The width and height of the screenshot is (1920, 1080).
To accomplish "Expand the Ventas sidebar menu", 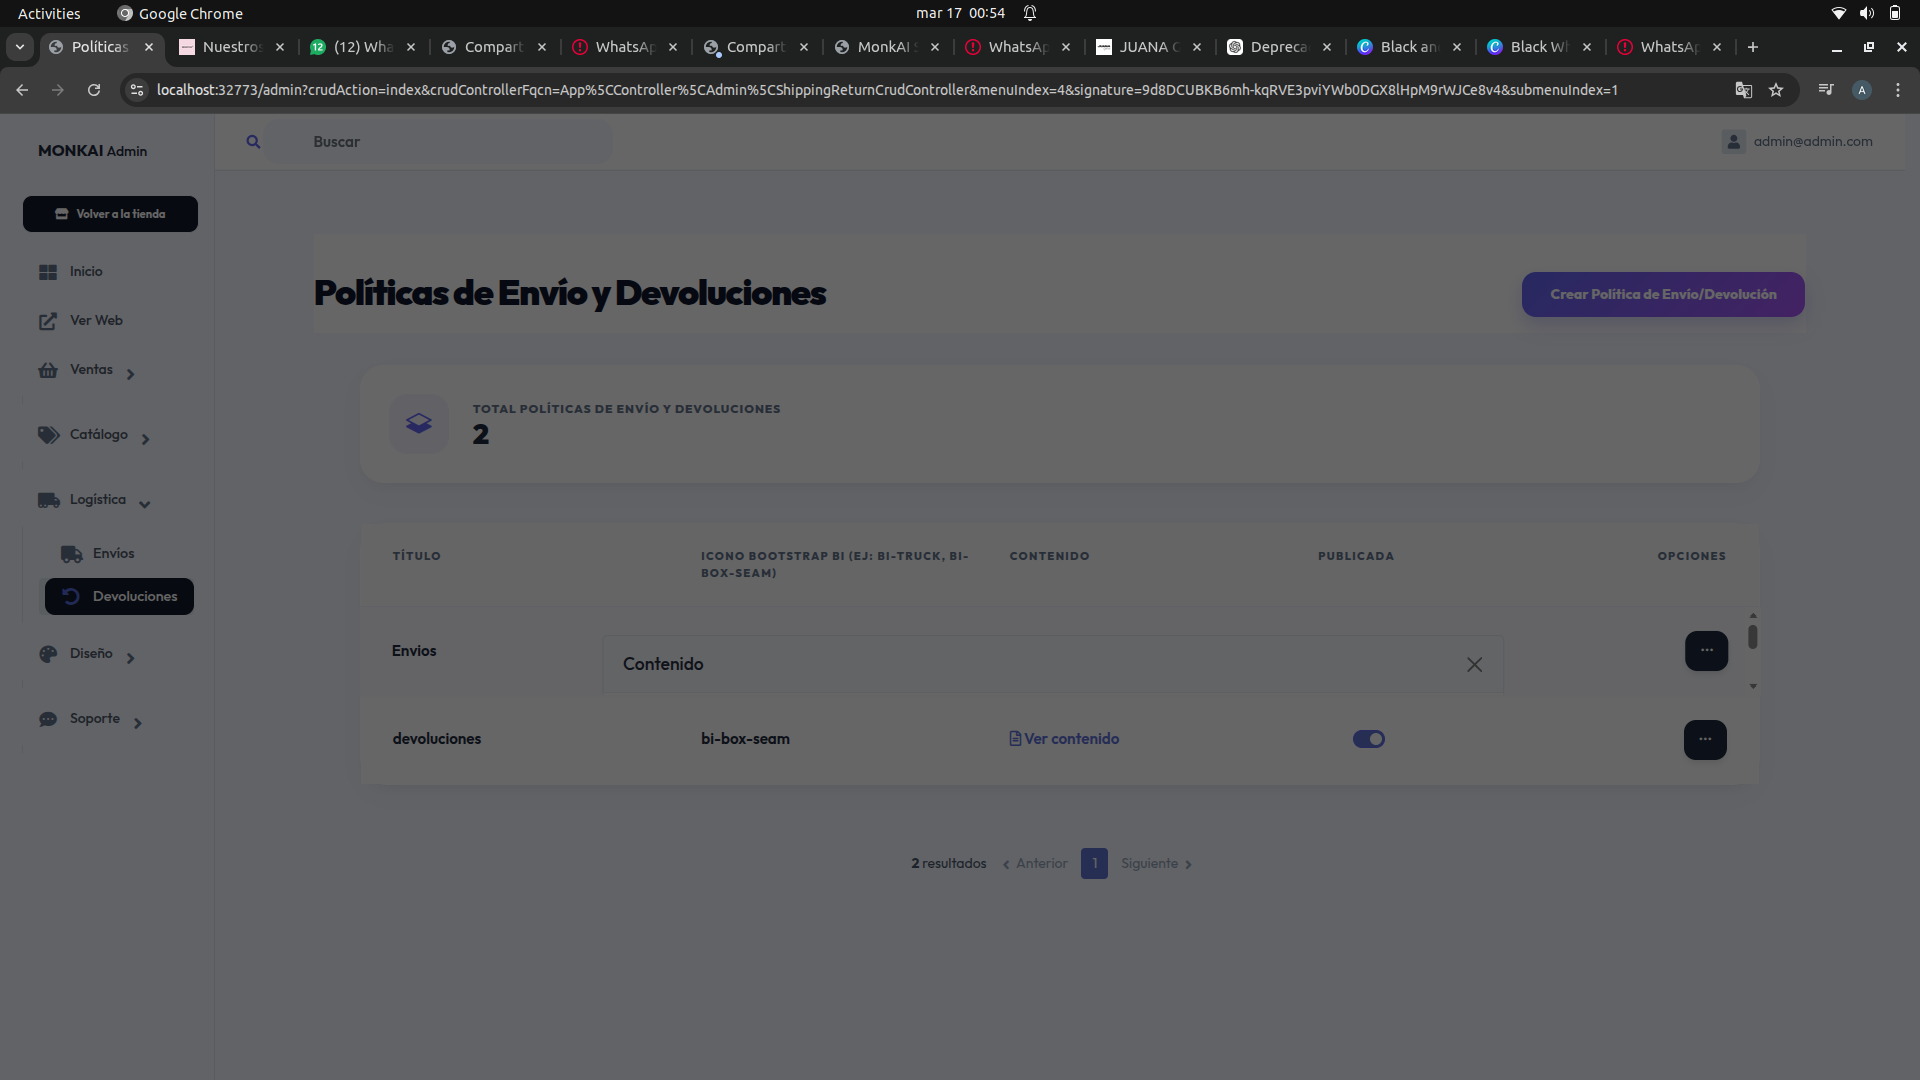I will click(x=90, y=370).
